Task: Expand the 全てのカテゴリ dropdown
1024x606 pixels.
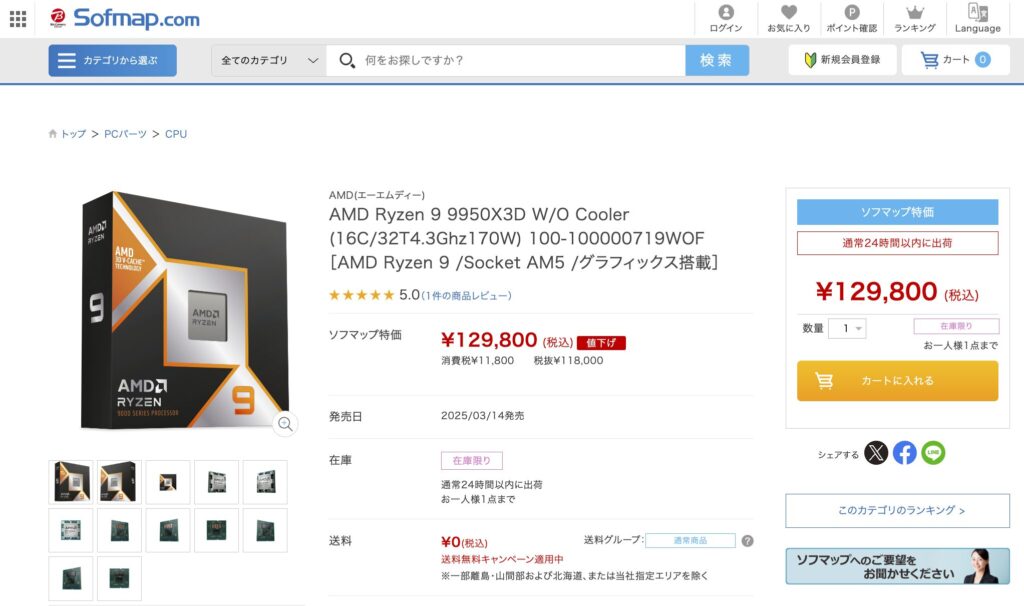Action: point(268,61)
